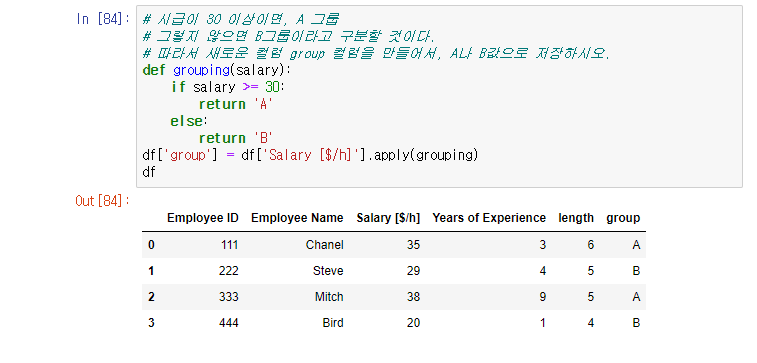The height and width of the screenshot is (363, 757).
Task: Click the group column header
Action: (623, 218)
